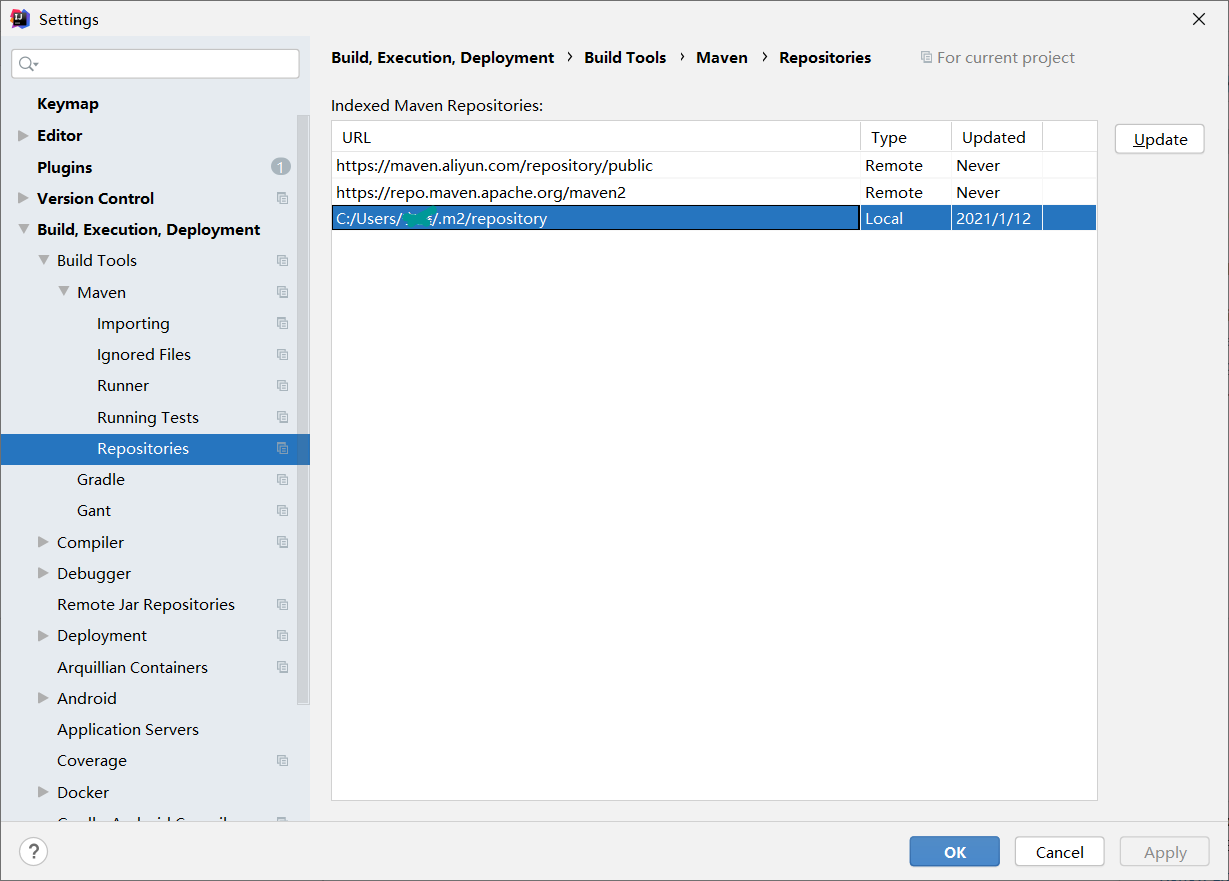Click the project-level icon next to Compiler
The height and width of the screenshot is (881, 1229).
(282, 542)
